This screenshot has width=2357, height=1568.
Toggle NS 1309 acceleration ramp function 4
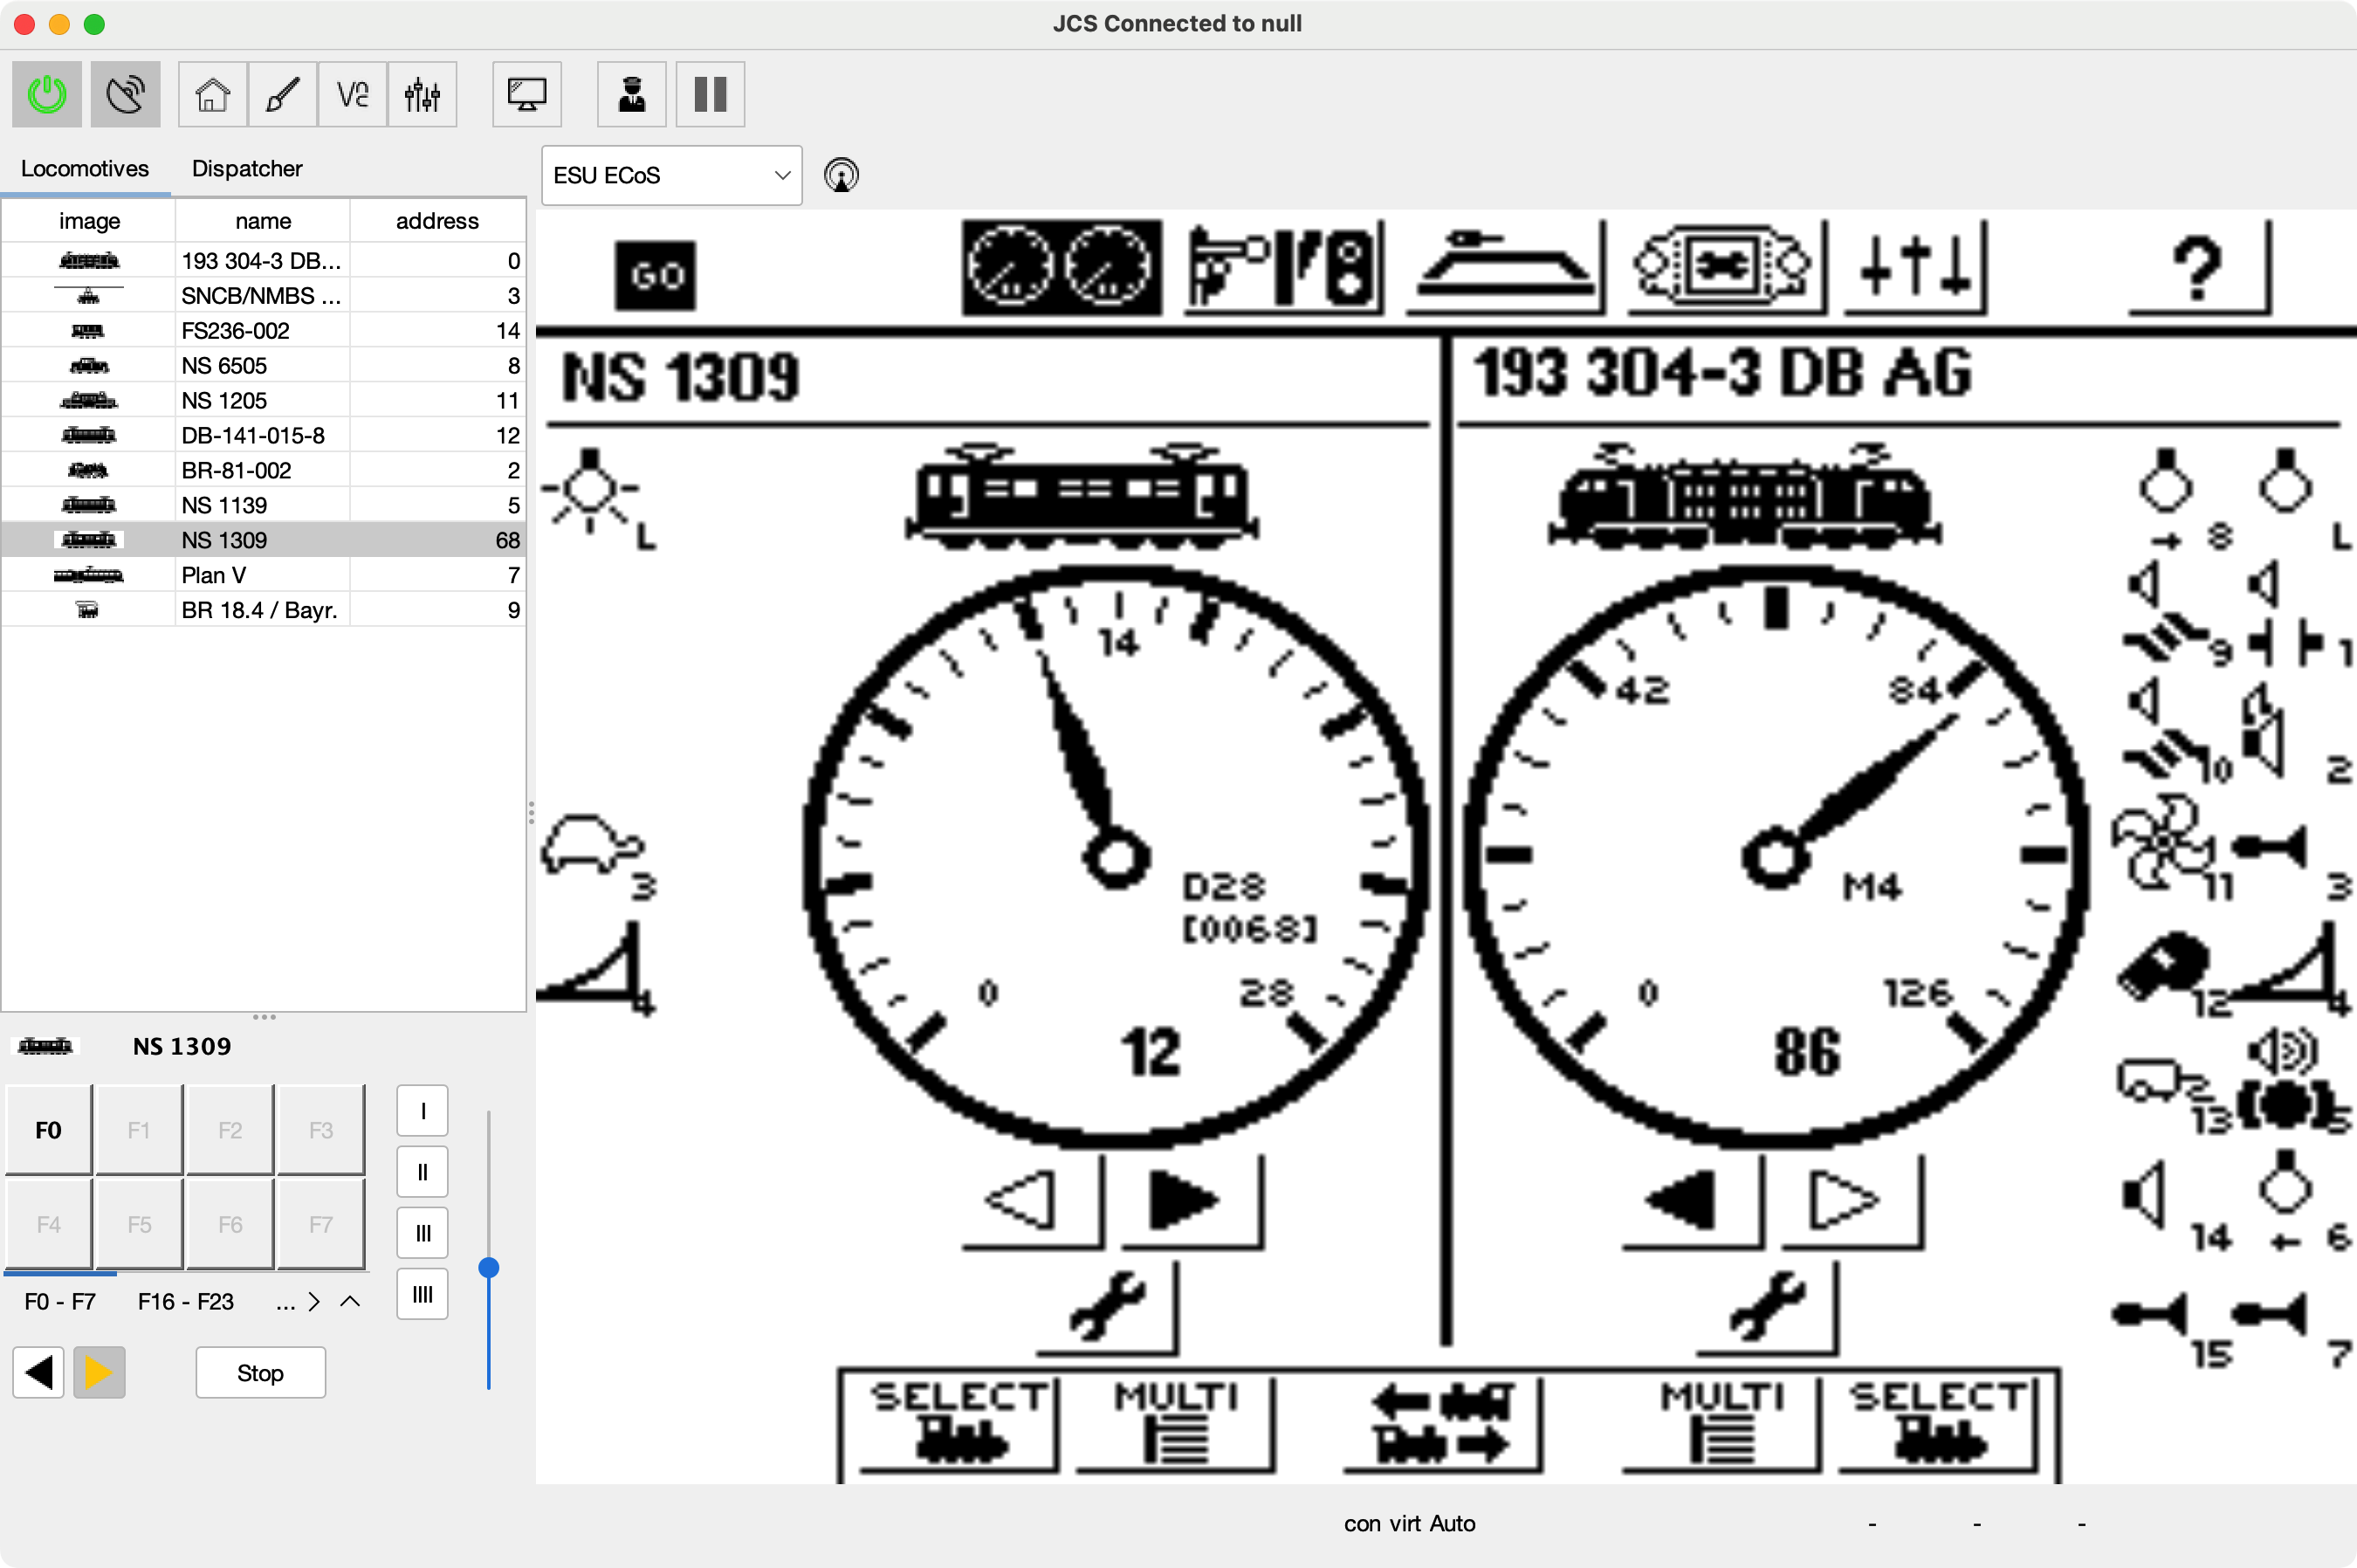[598, 968]
